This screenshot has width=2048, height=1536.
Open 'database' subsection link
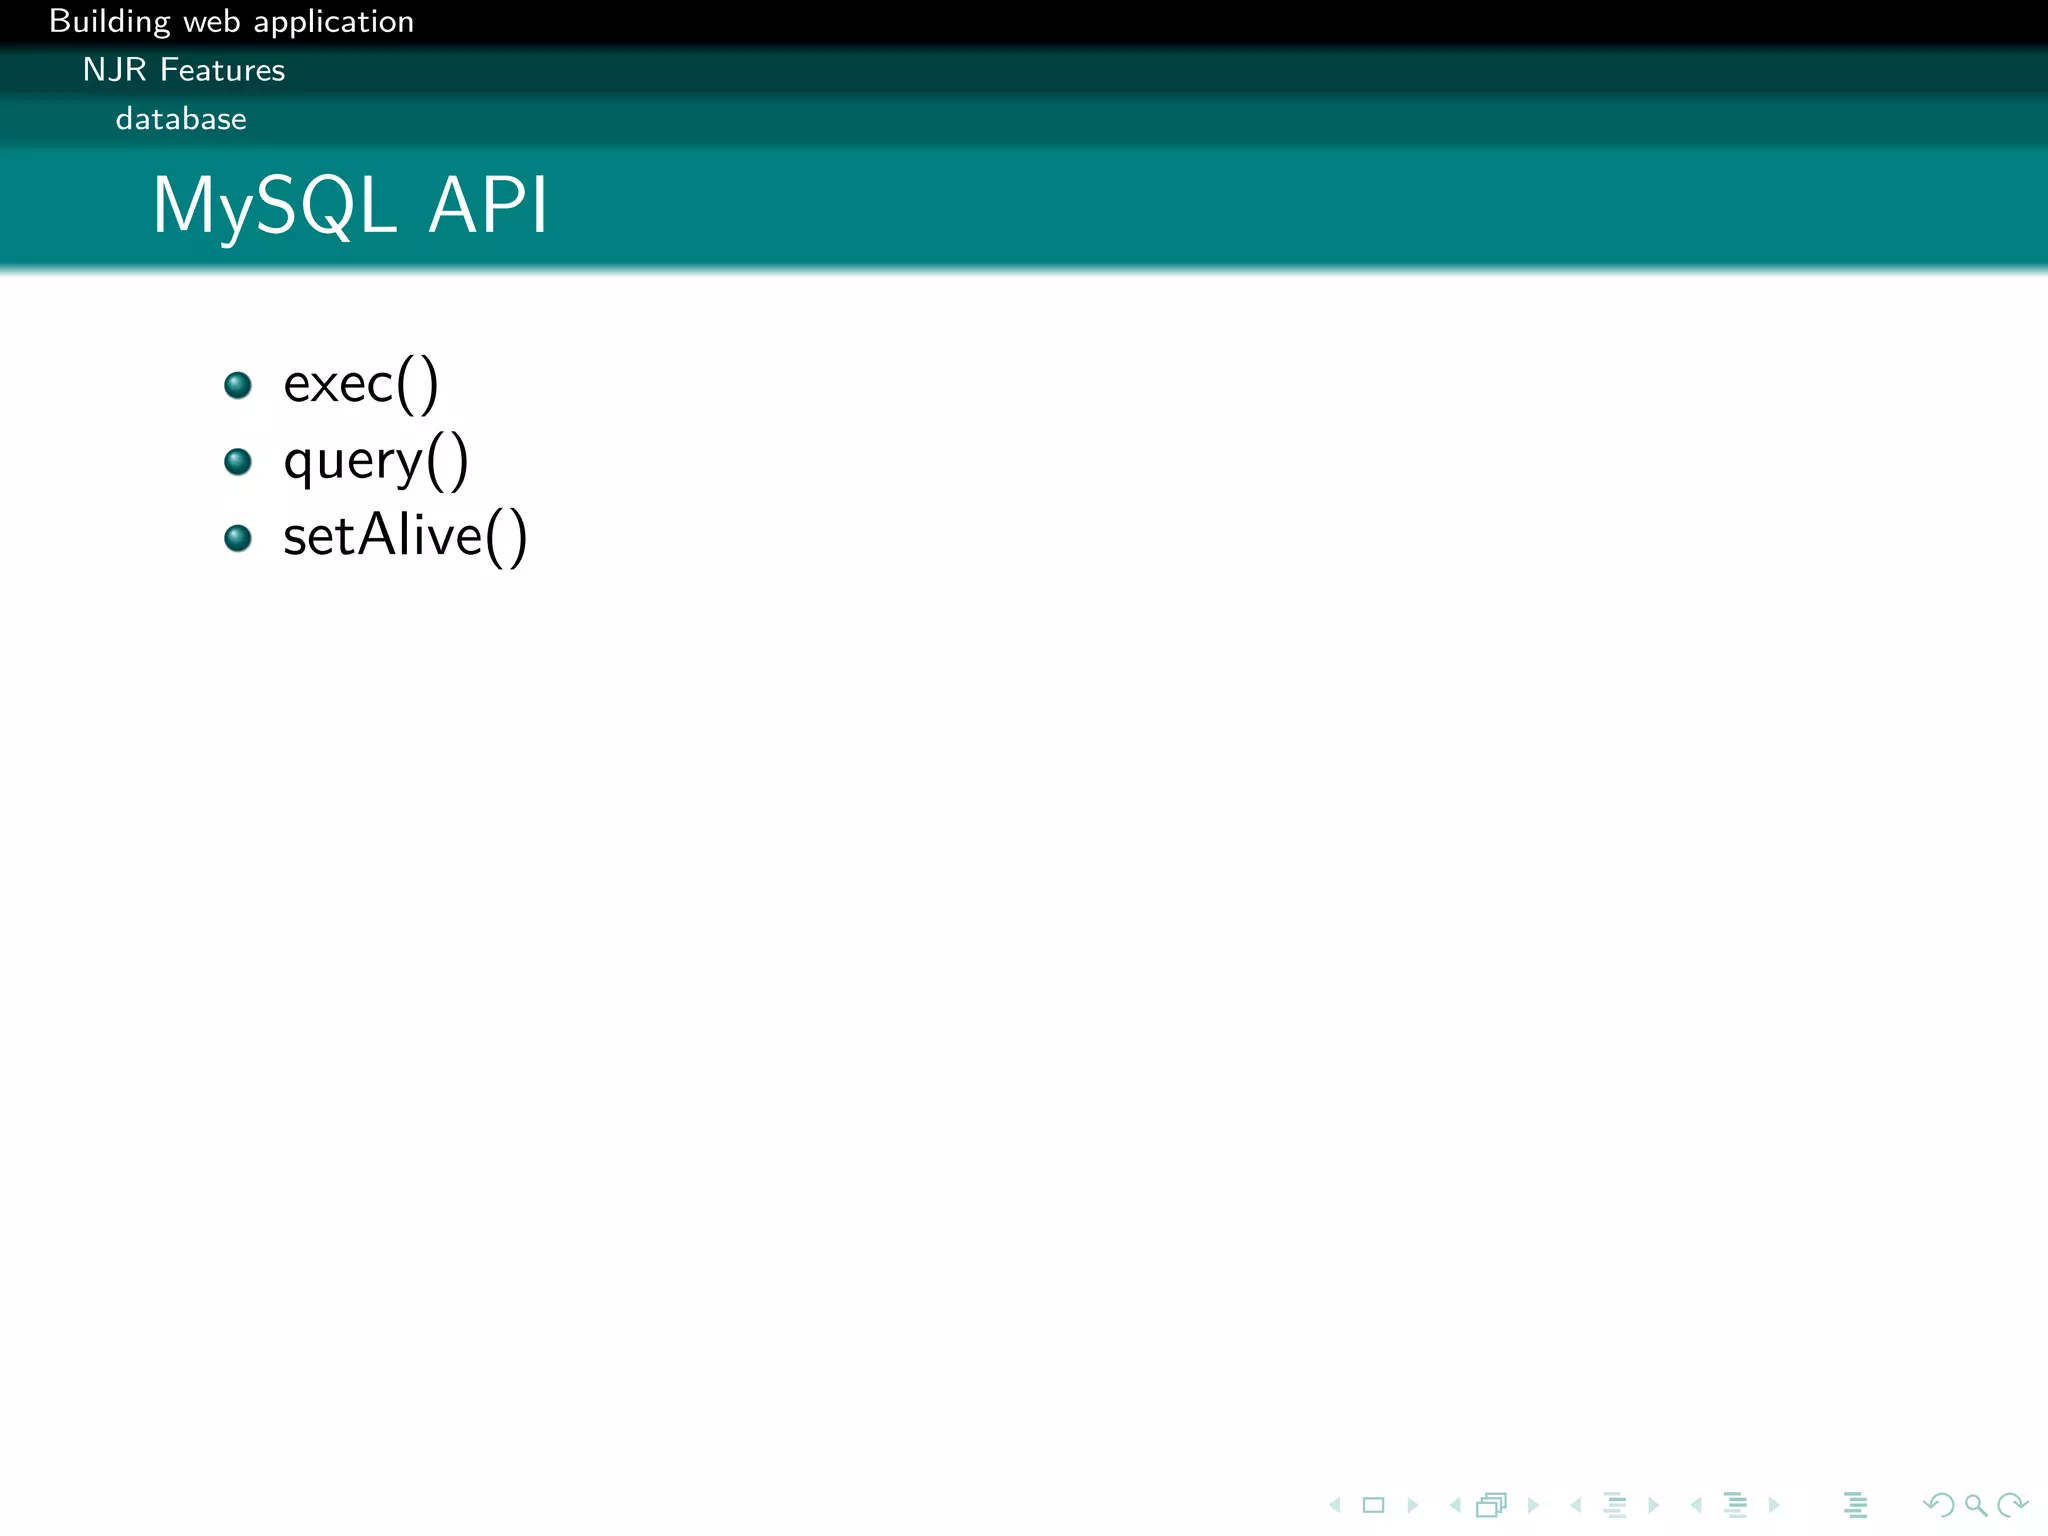[181, 119]
